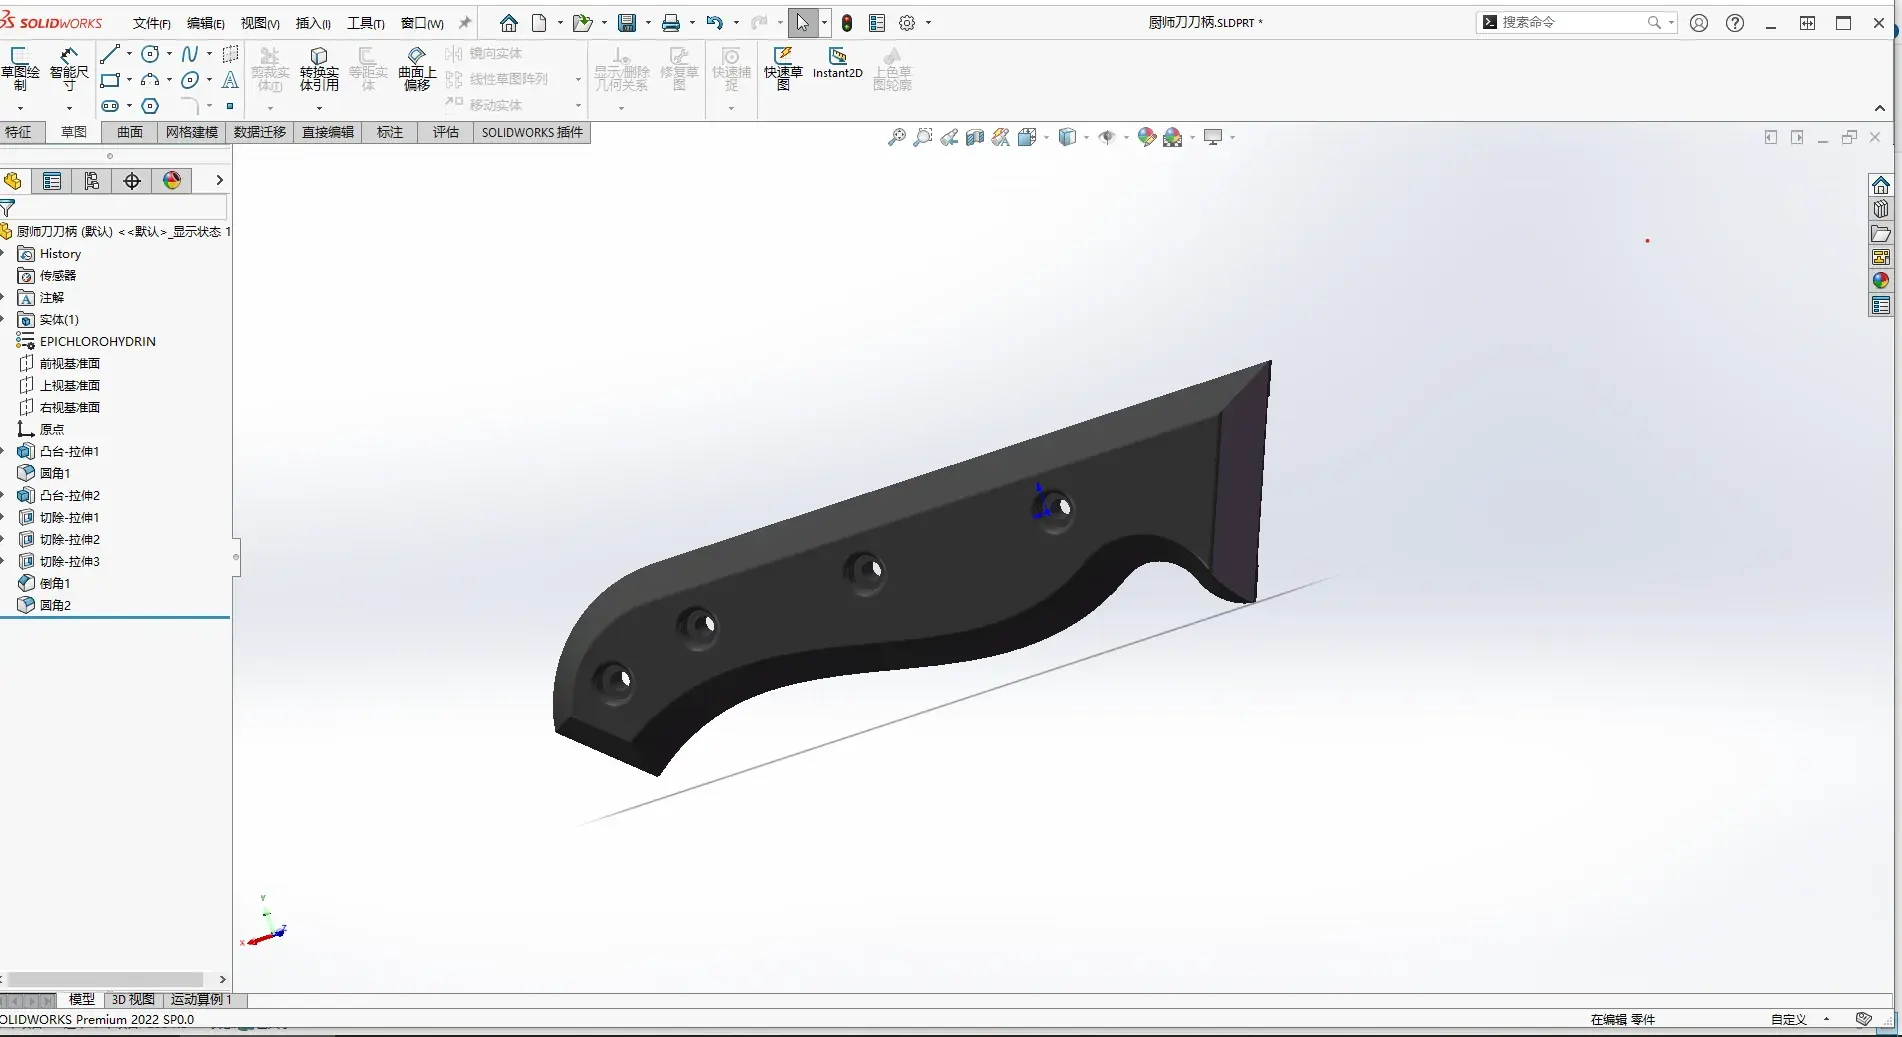This screenshot has width=1902, height=1037.
Task: Select the Line sketch tool
Action: tap(110, 54)
